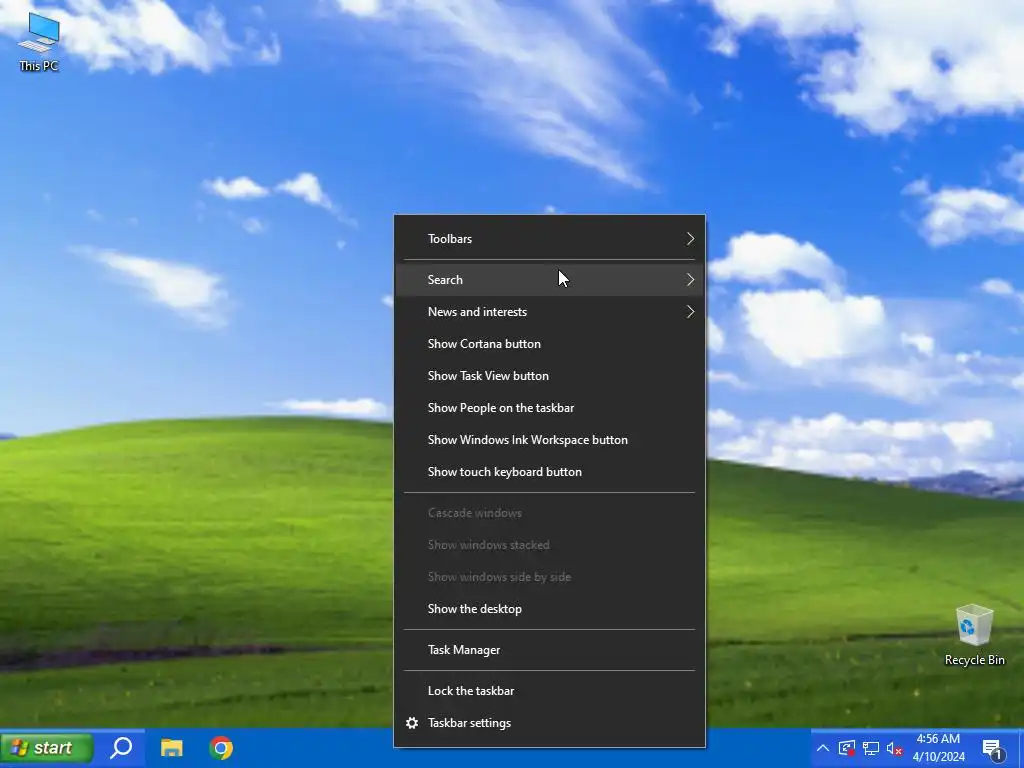
Task: Click the arrow next to Search
Action: pyautogui.click(x=690, y=280)
